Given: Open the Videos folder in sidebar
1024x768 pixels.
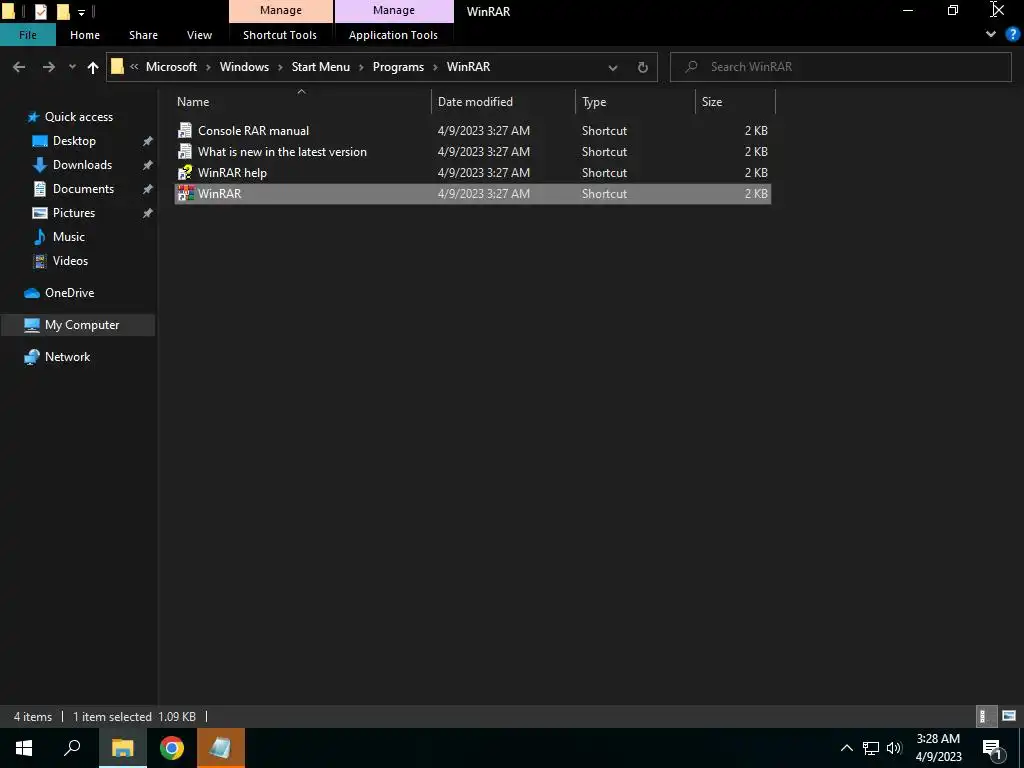Looking at the screenshot, I should click(x=70, y=261).
